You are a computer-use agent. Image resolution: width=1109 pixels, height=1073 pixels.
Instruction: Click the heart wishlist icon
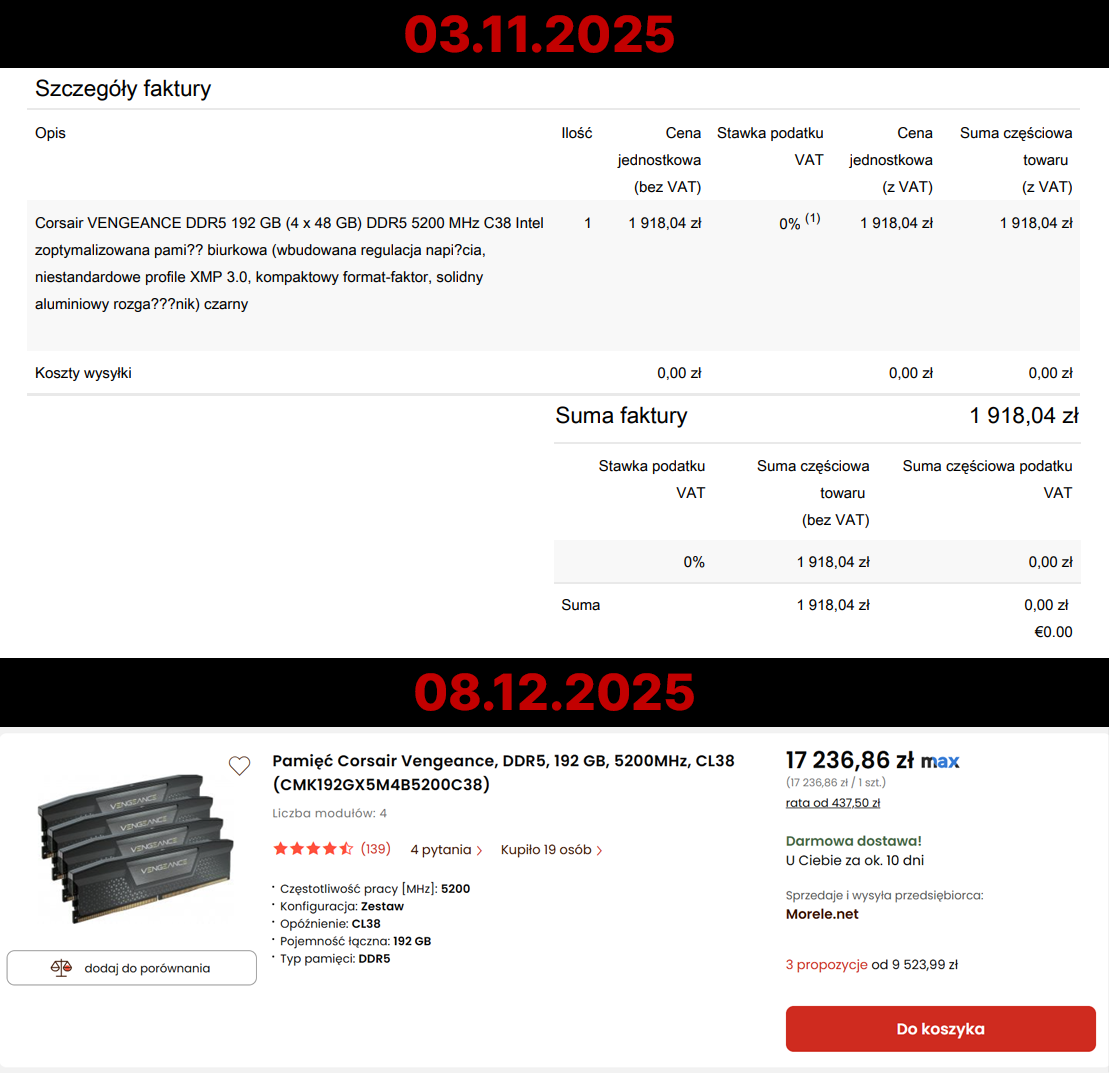(239, 766)
